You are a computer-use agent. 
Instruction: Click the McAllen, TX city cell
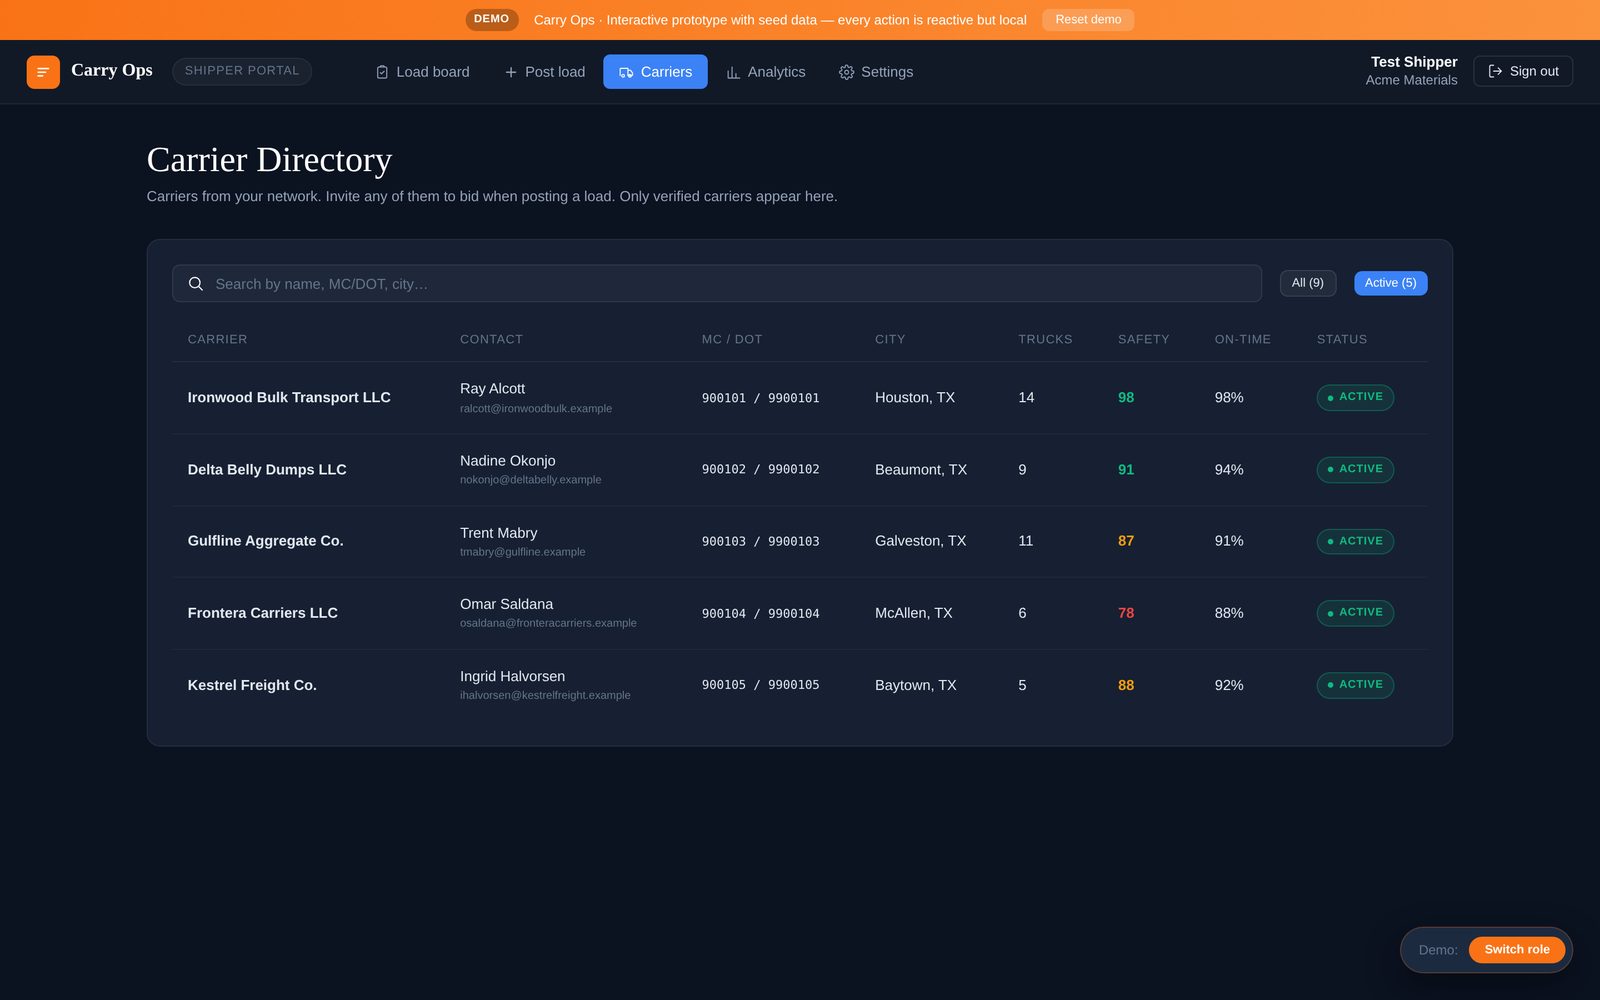(x=914, y=613)
